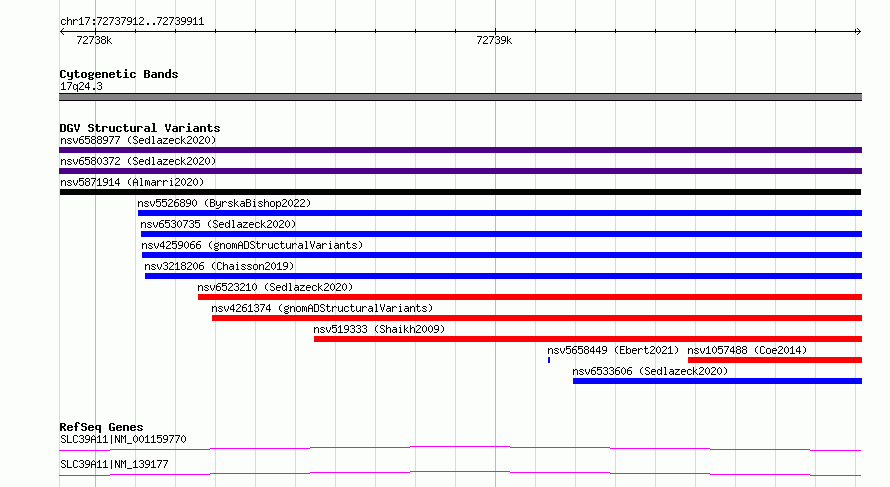Click the ruler's right arrowhead

coord(858,32)
